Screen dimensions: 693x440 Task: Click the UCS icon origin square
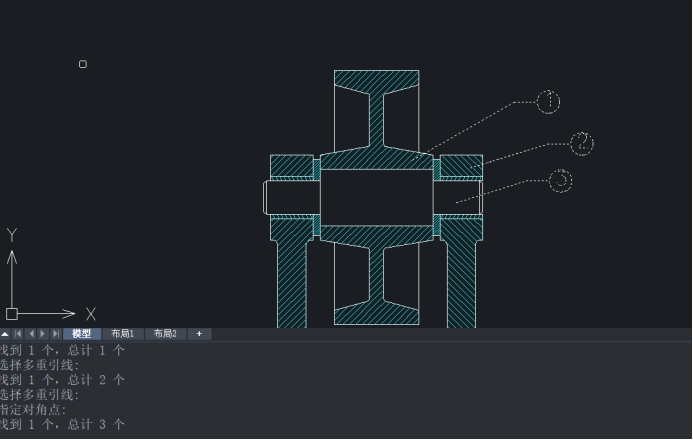pos(12,314)
